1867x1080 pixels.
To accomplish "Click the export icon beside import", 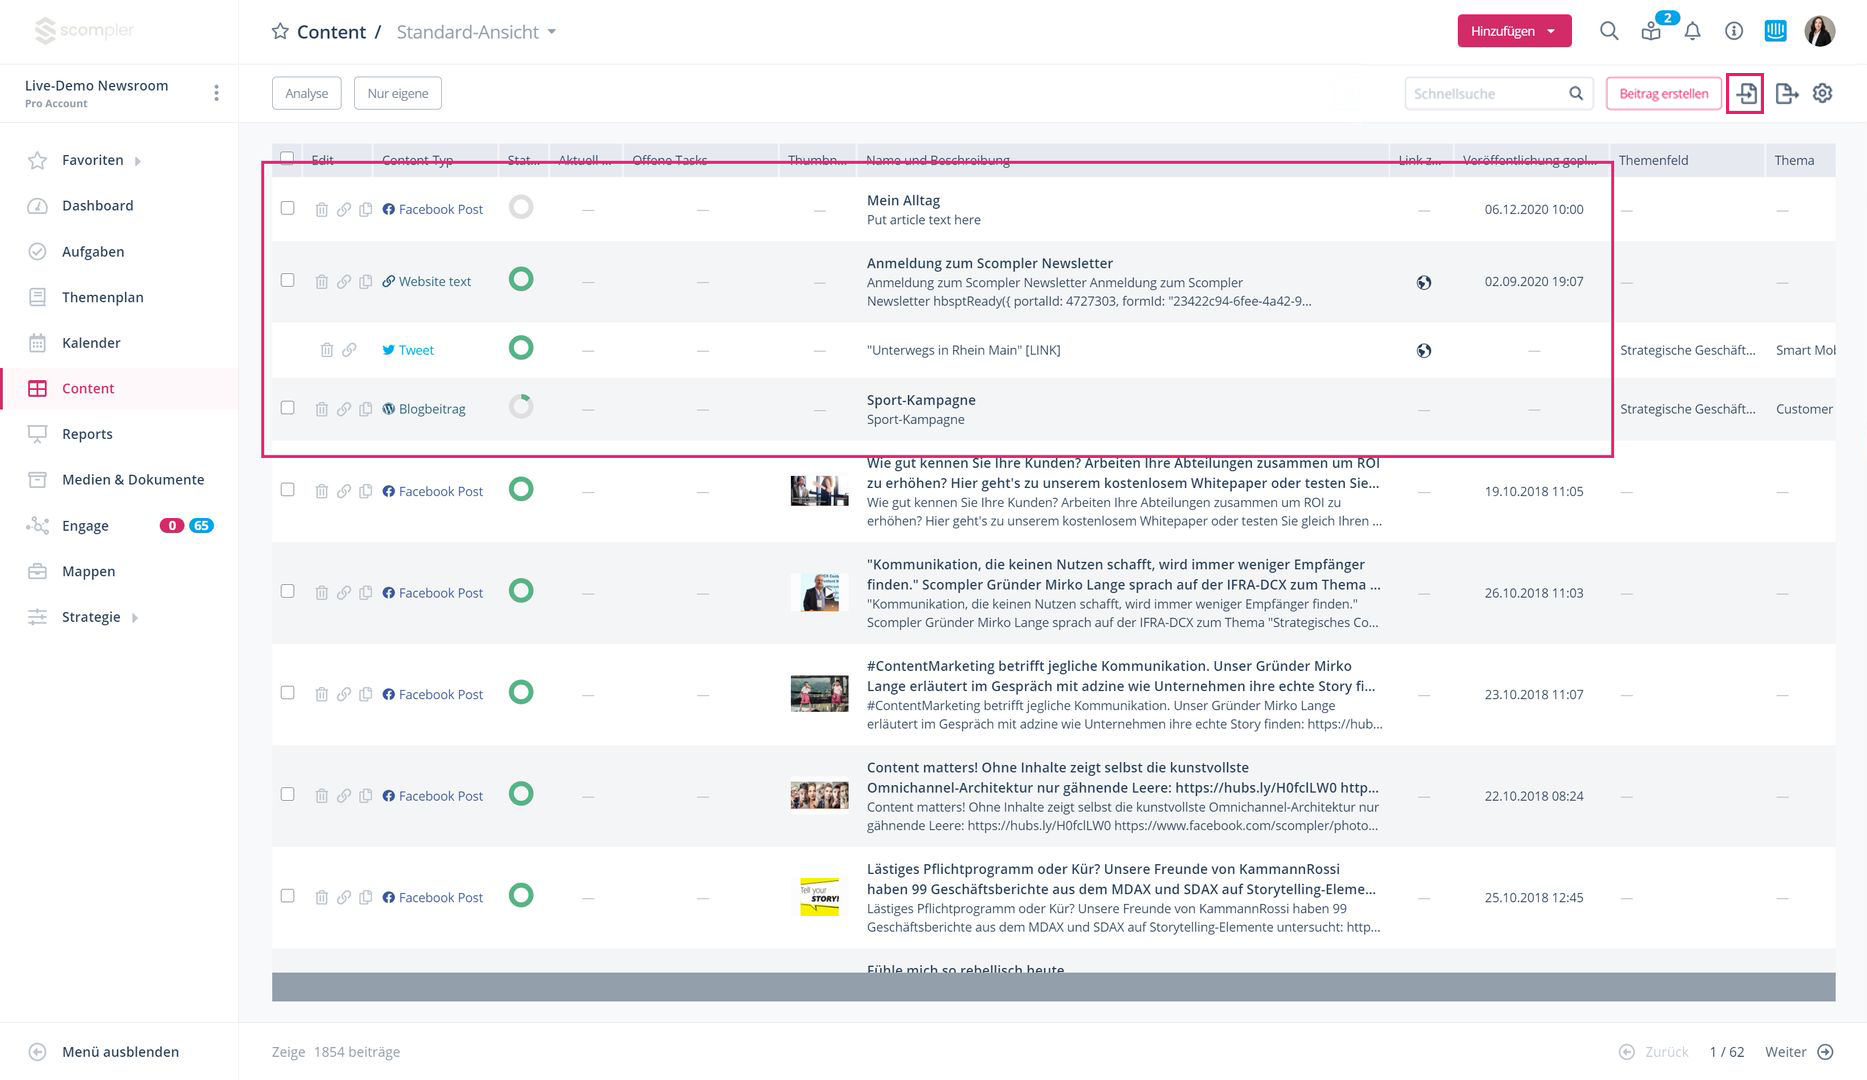I will [1786, 94].
